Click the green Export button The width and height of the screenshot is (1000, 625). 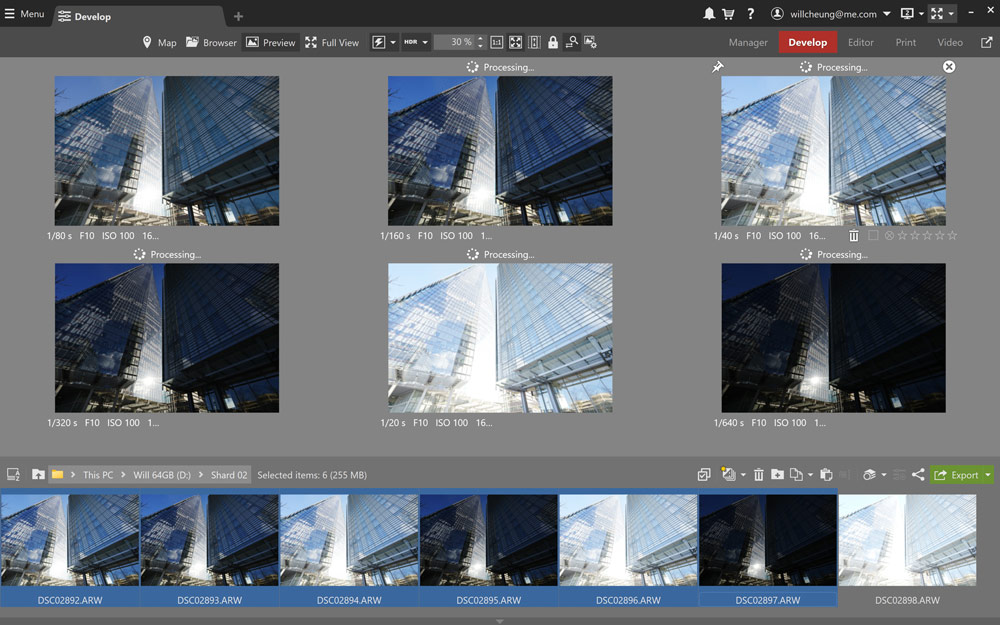coord(956,475)
